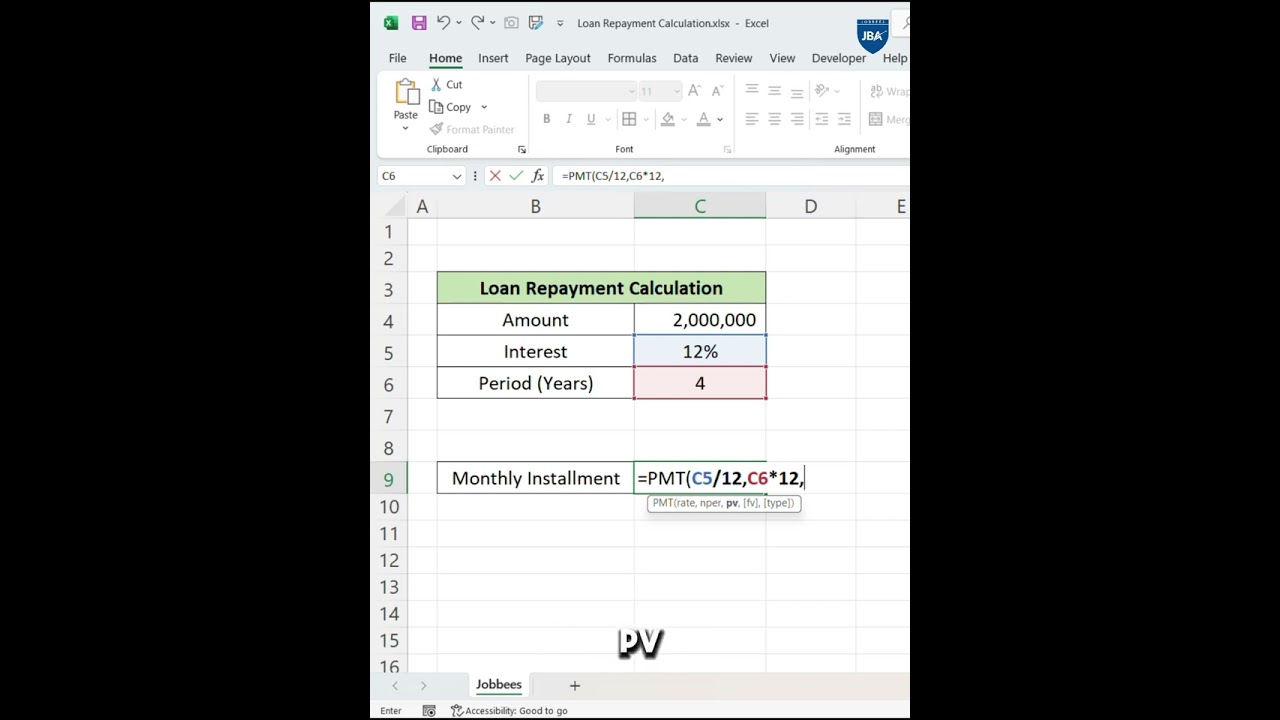Select the Jobbees sheet tab

pyautogui.click(x=499, y=685)
